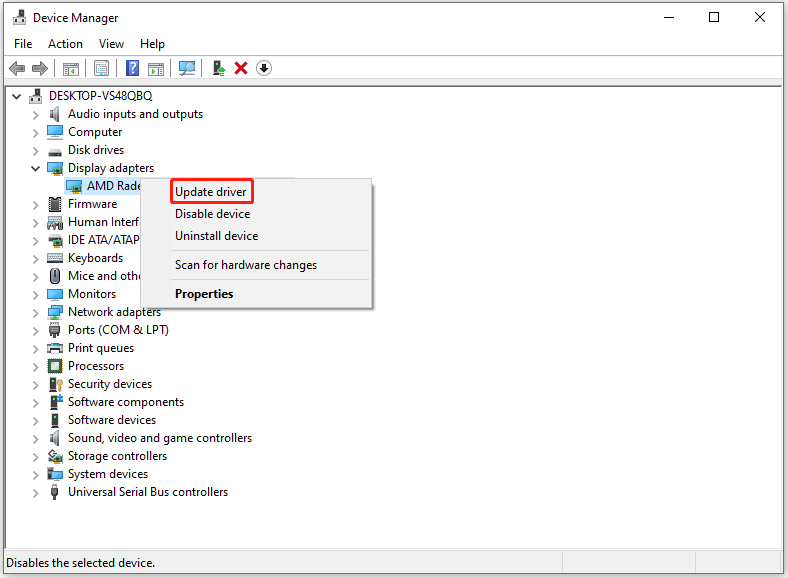Viewport: 788px width, 578px height.
Task: Click the show/hide console tree icon
Action: point(71,68)
